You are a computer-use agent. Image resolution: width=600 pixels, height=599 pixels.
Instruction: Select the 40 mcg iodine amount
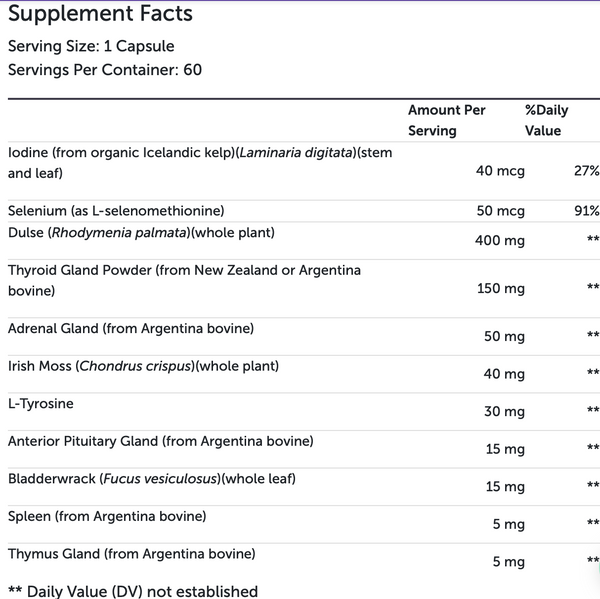coord(500,171)
